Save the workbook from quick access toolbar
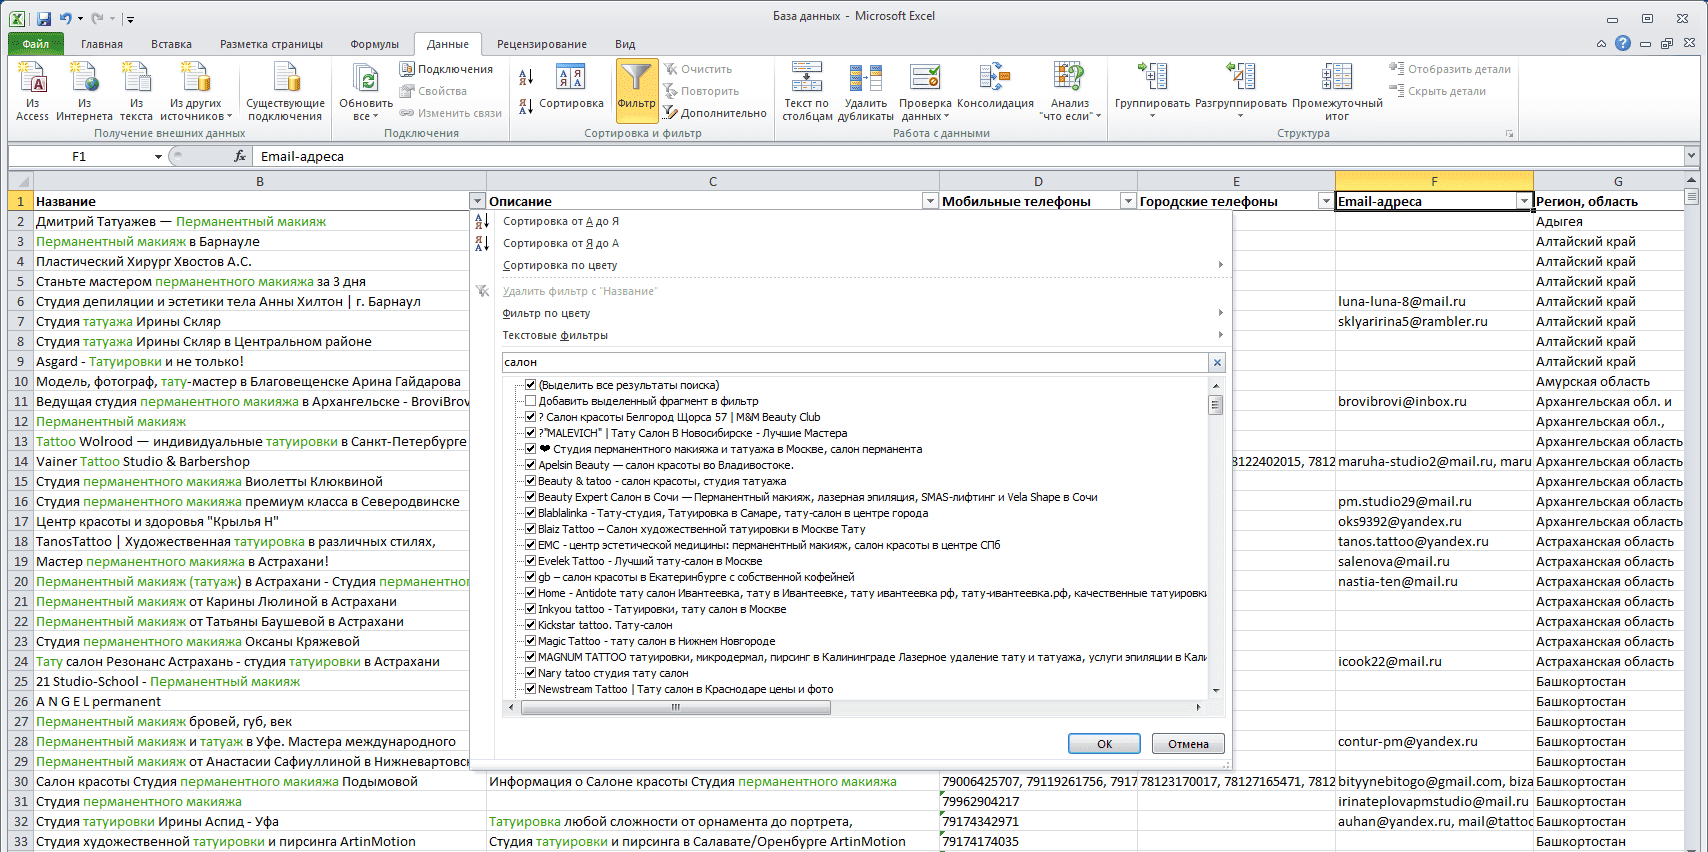Image resolution: width=1708 pixels, height=852 pixels. point(44,18)
